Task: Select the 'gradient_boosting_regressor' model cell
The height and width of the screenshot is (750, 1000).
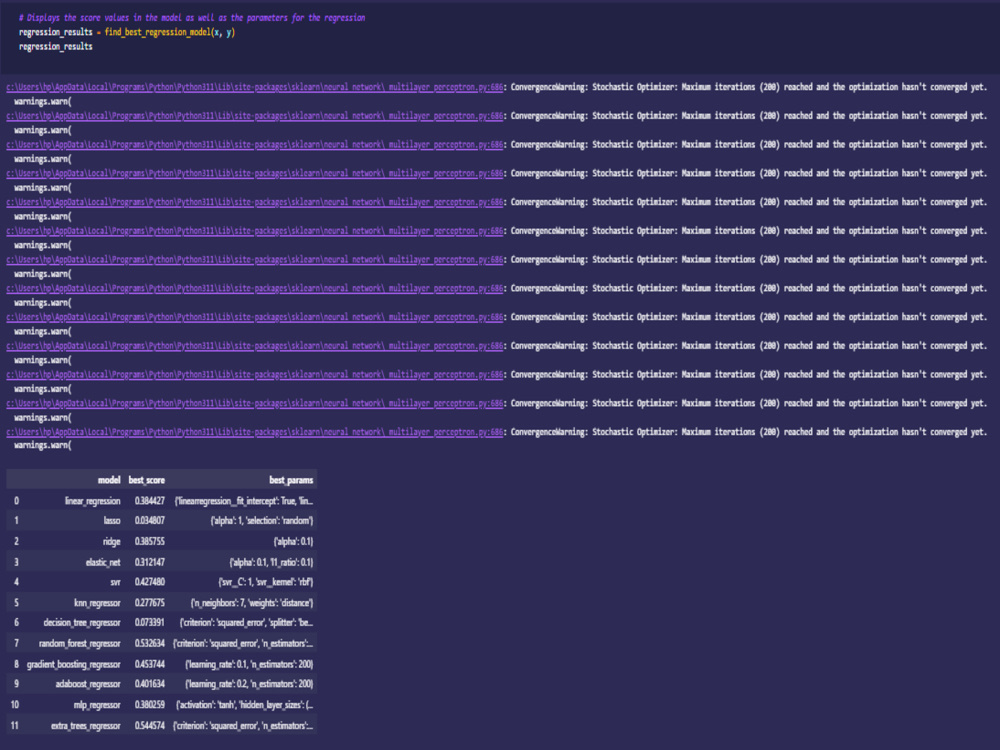Action: coord(73,665)
